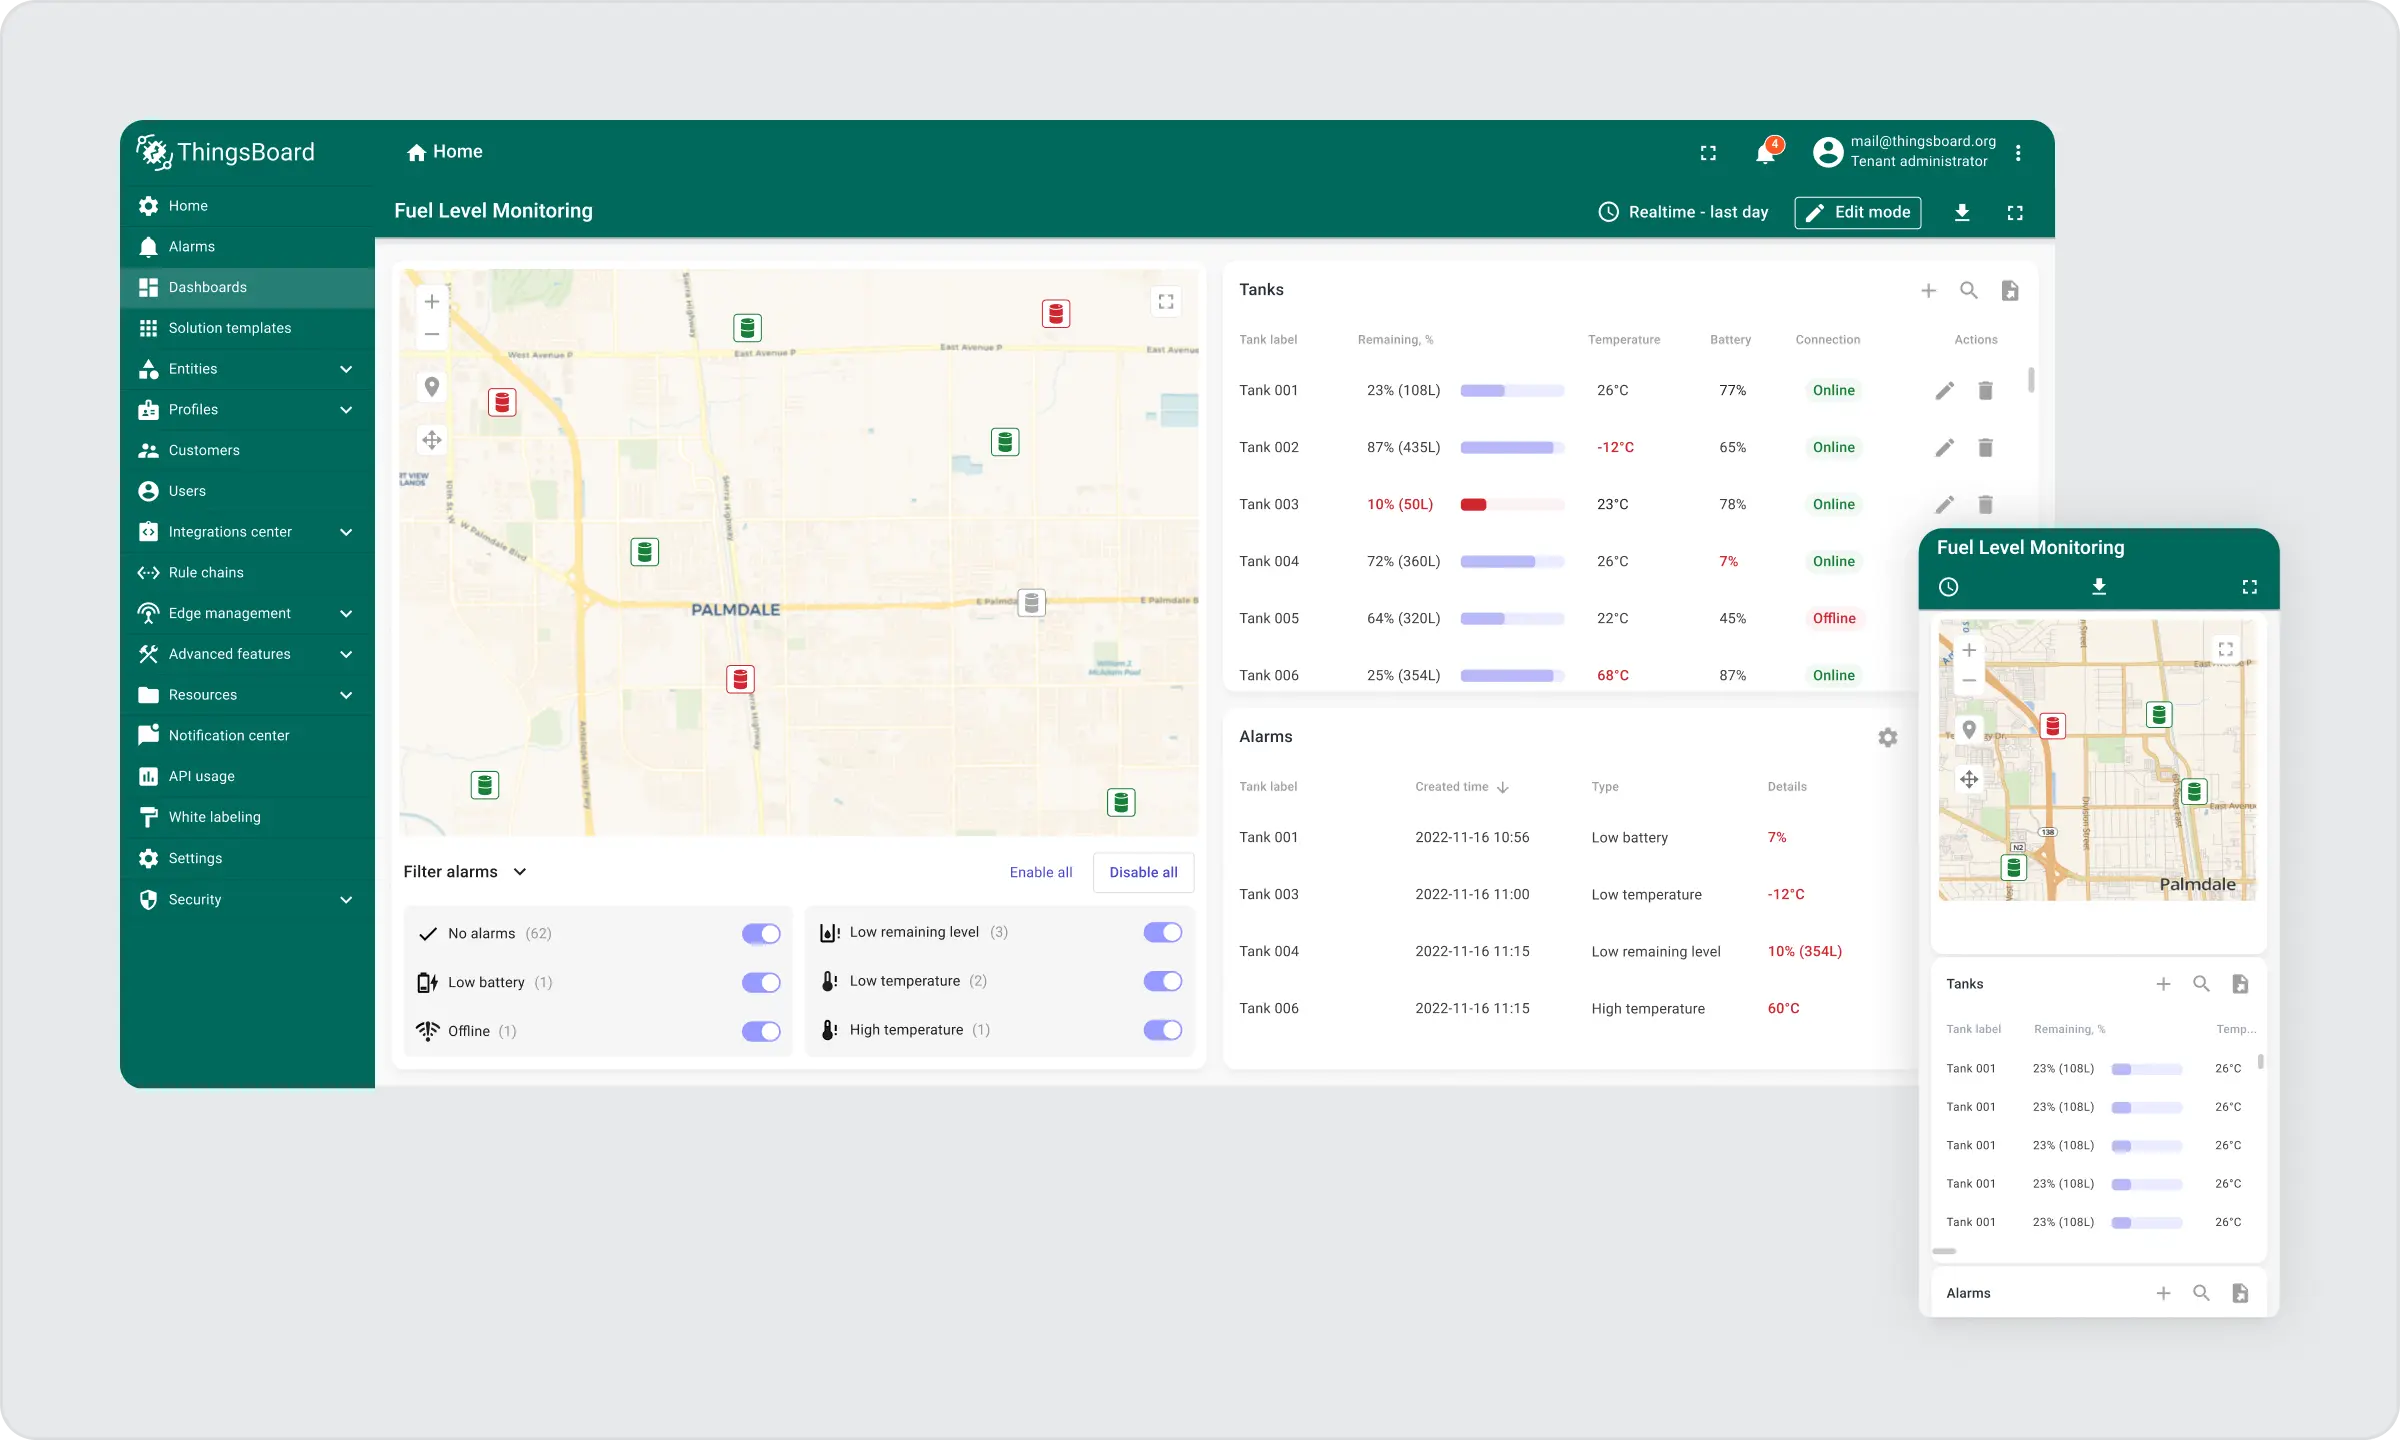Image resolution: width=2400 pixels, height=1440 pixels.
Task: Disable the Low battery filter switch
Action: [x=761, y=982]
